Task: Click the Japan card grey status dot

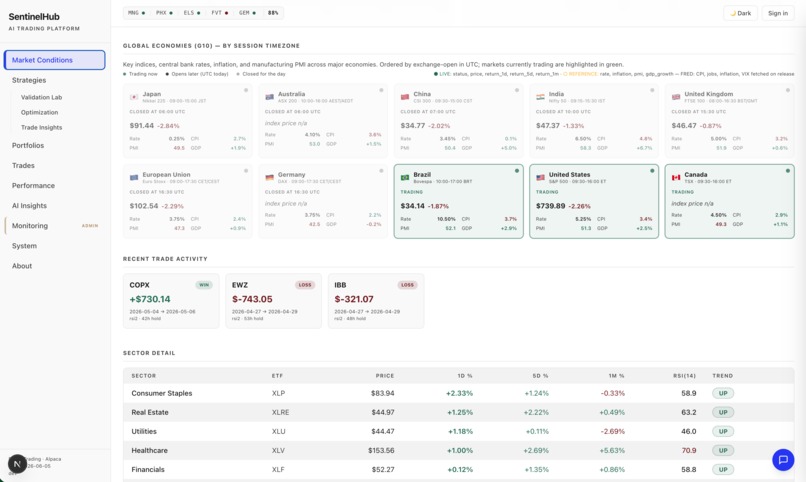Action: point(246,90)
